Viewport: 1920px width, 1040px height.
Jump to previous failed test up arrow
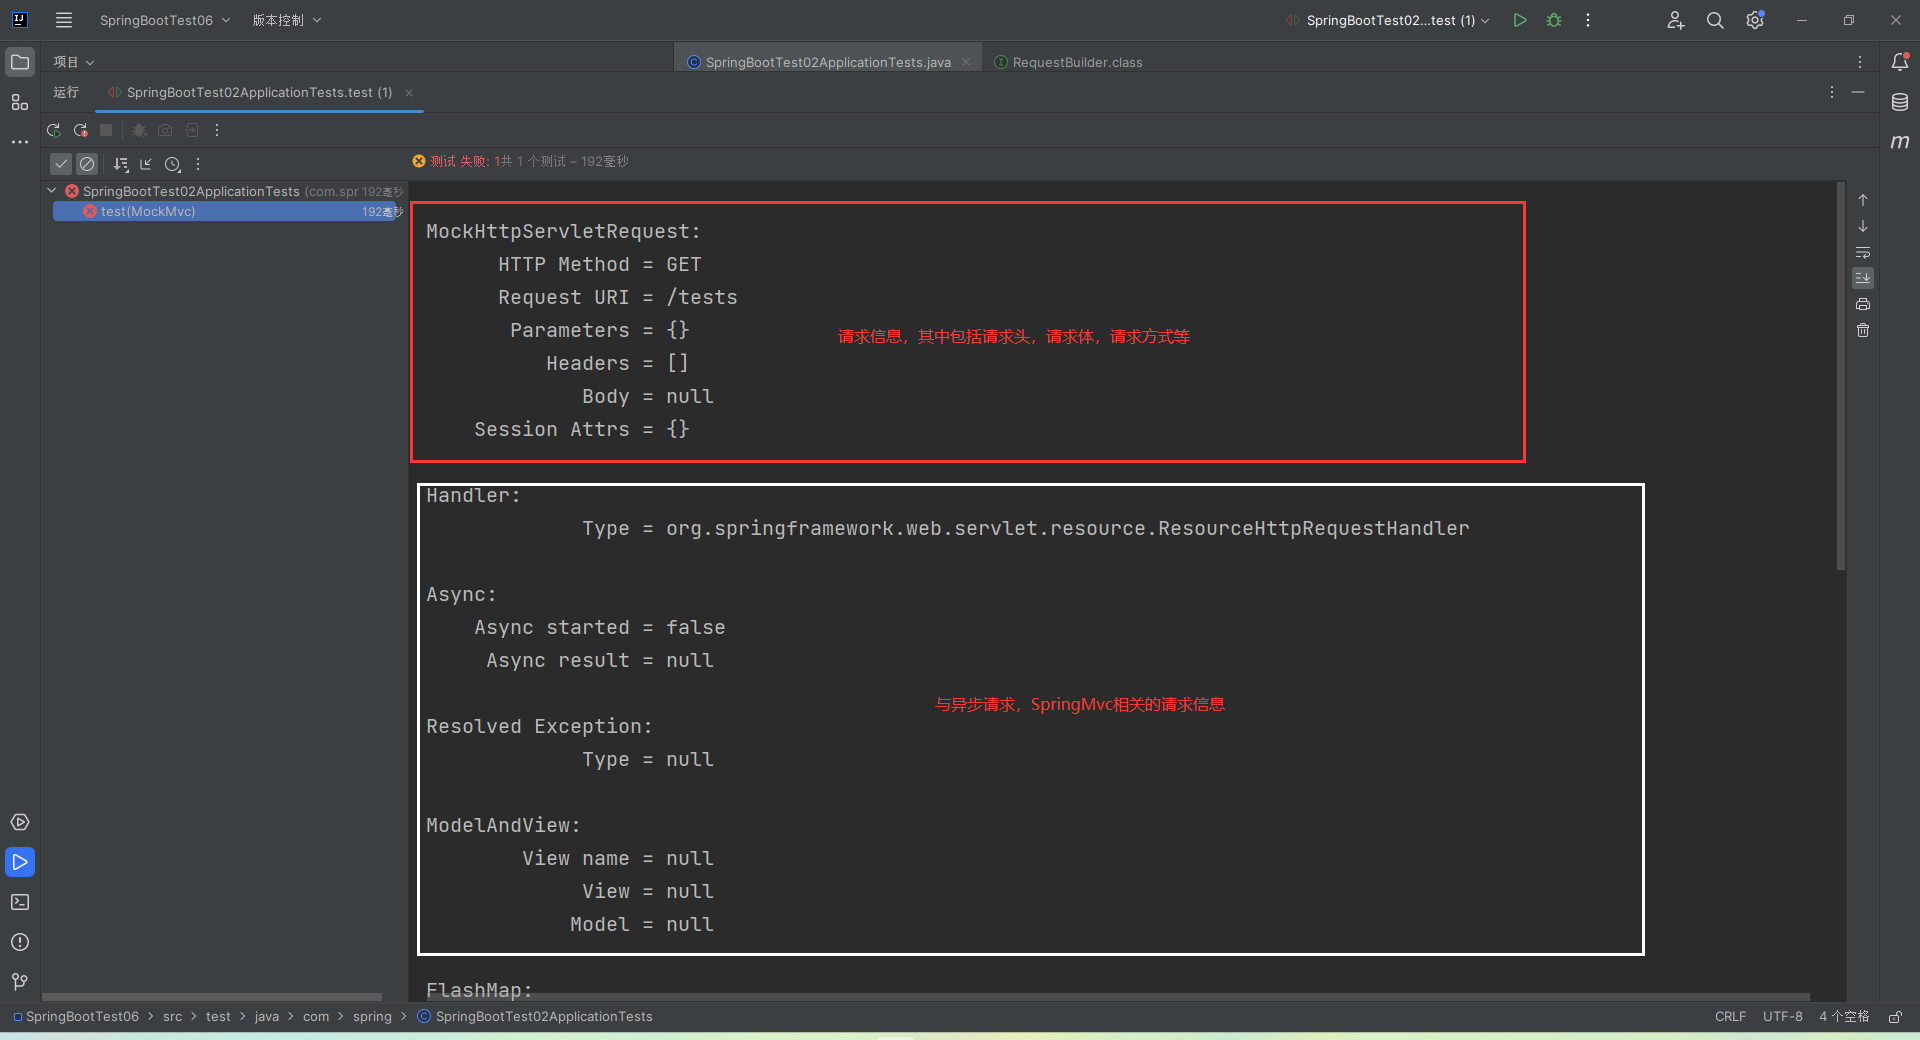click(x=1863, y=200)
